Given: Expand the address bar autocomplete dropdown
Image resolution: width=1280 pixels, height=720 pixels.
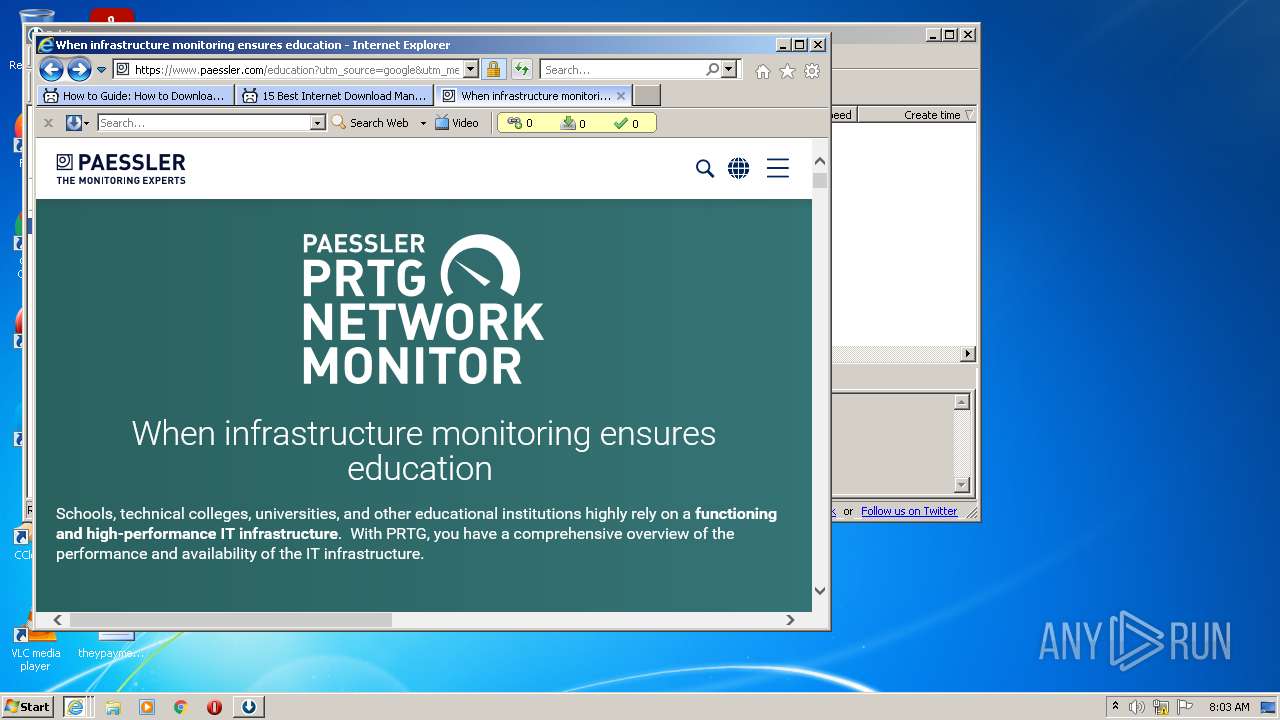Looking at the screenshot, I should (470, 70).
